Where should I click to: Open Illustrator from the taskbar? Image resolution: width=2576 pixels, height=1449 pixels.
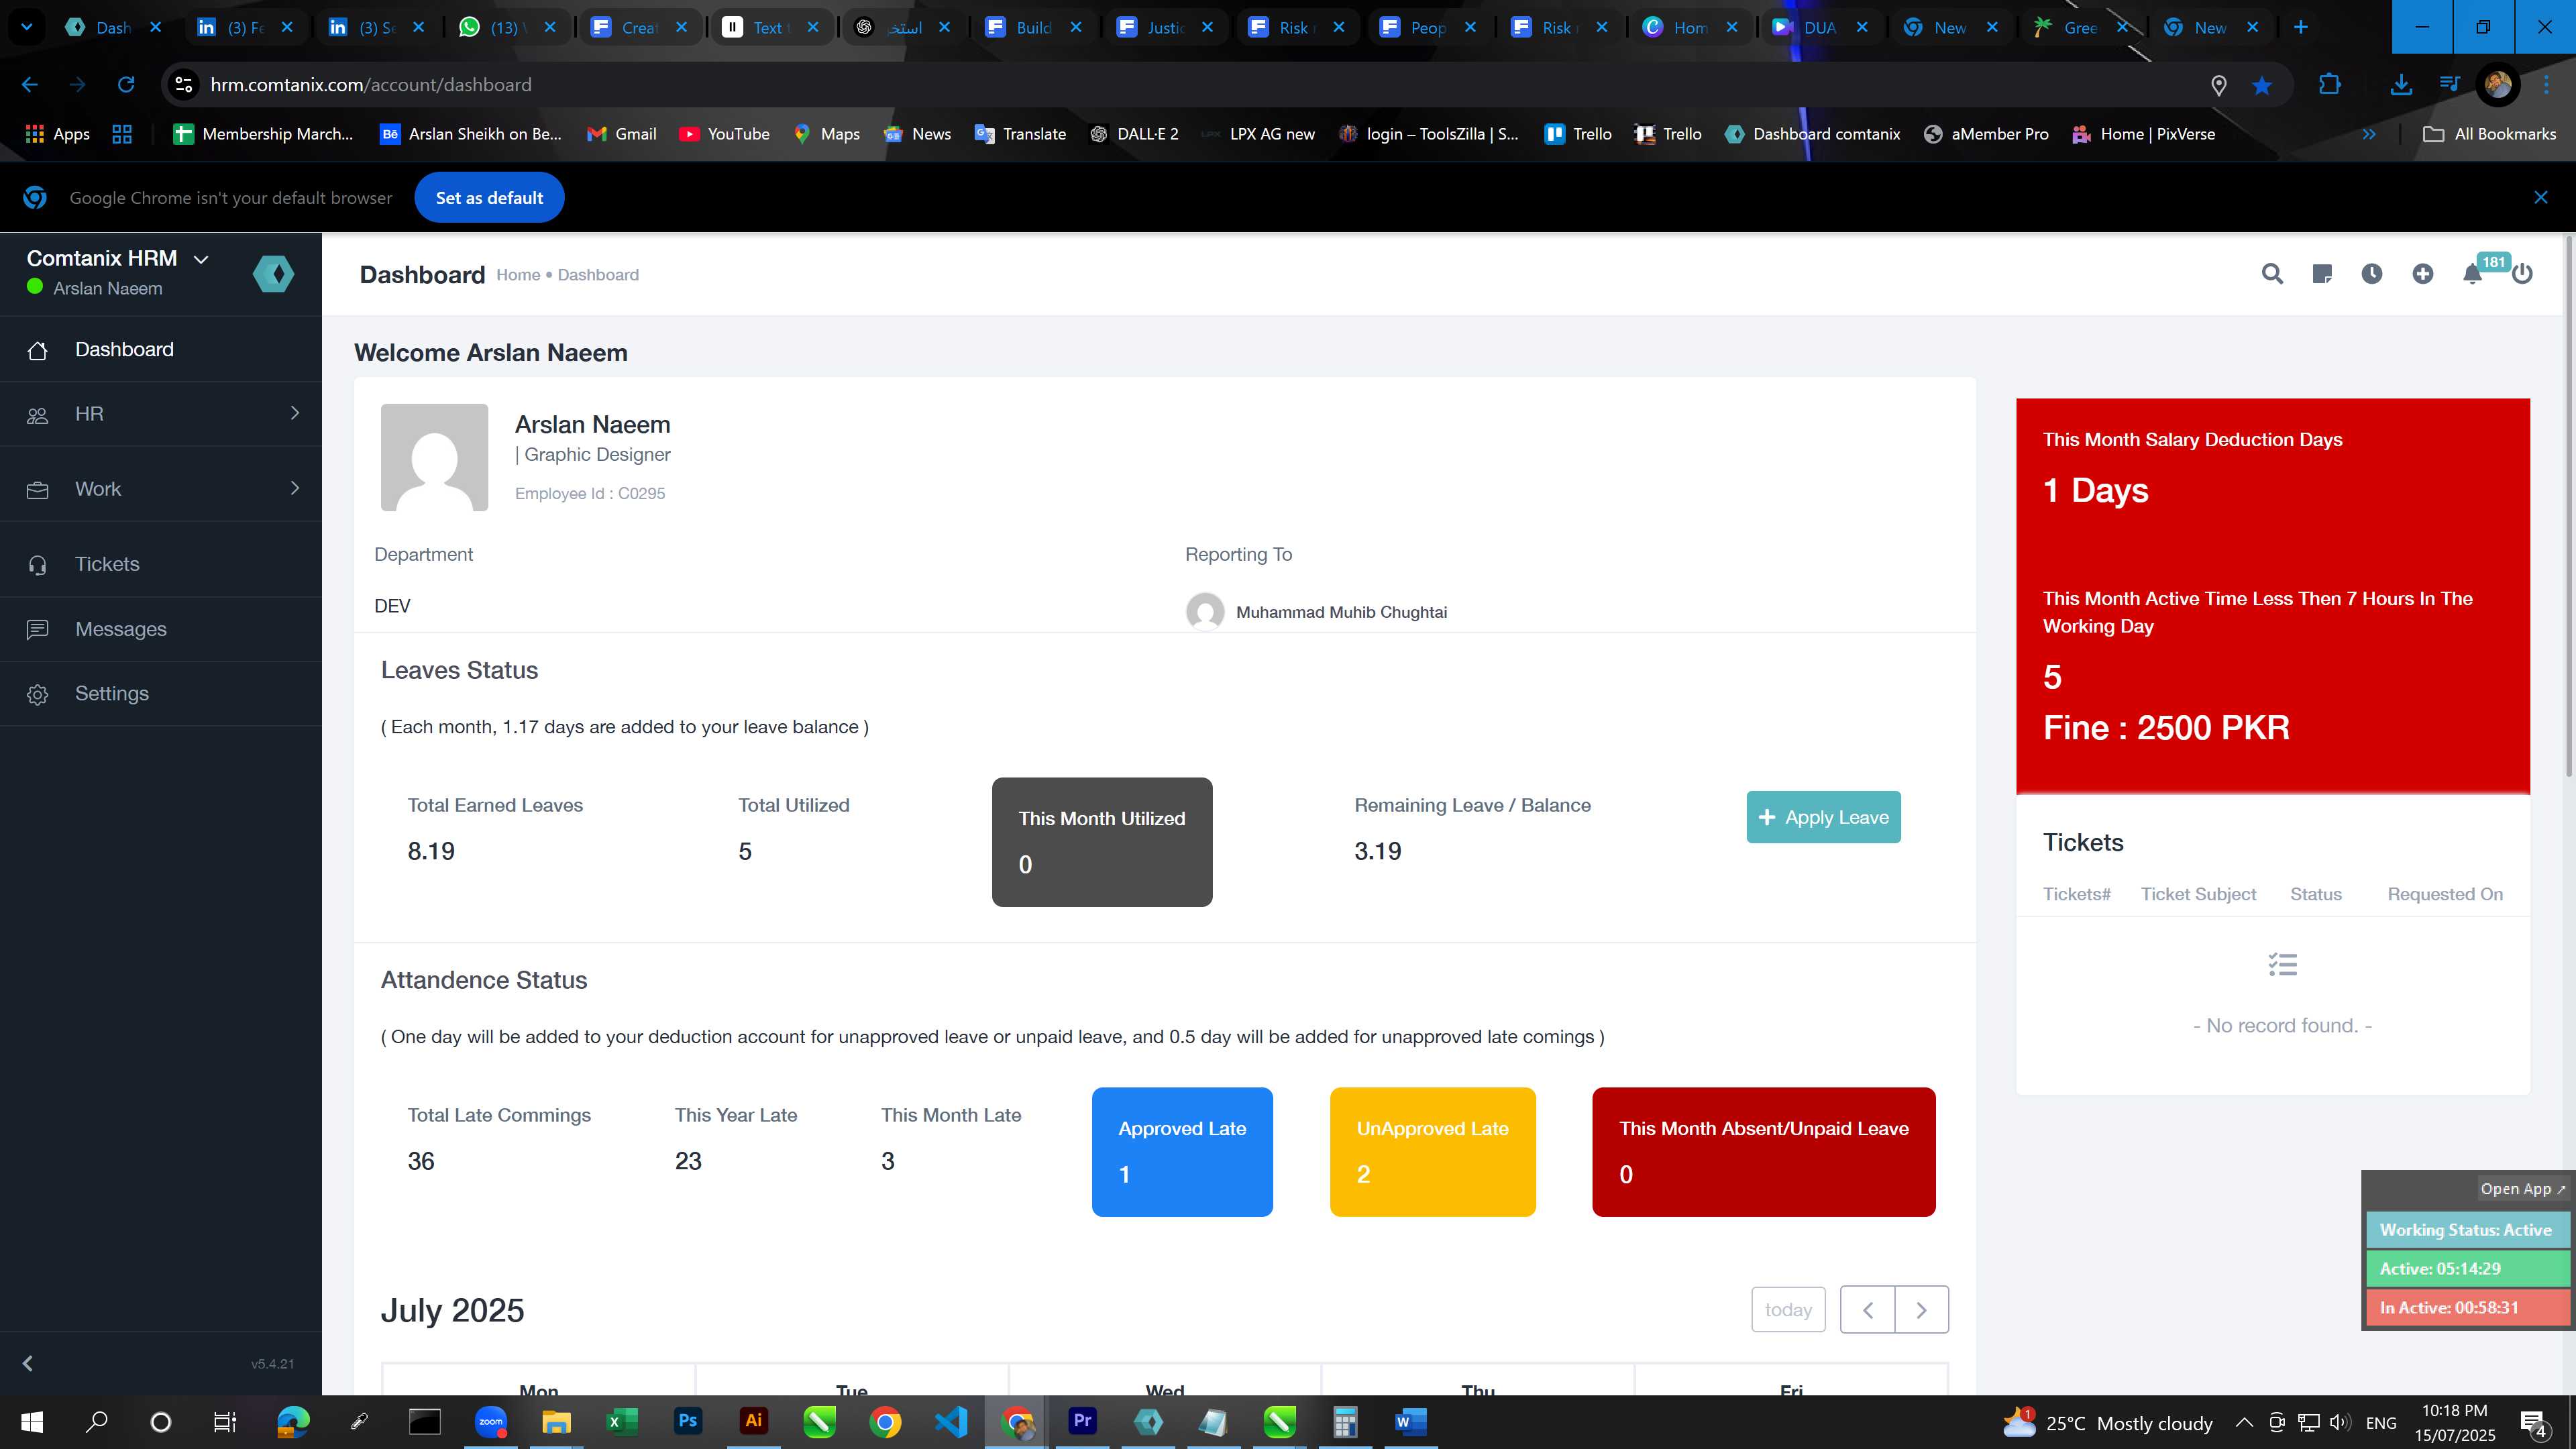[x=754, y=1421]
